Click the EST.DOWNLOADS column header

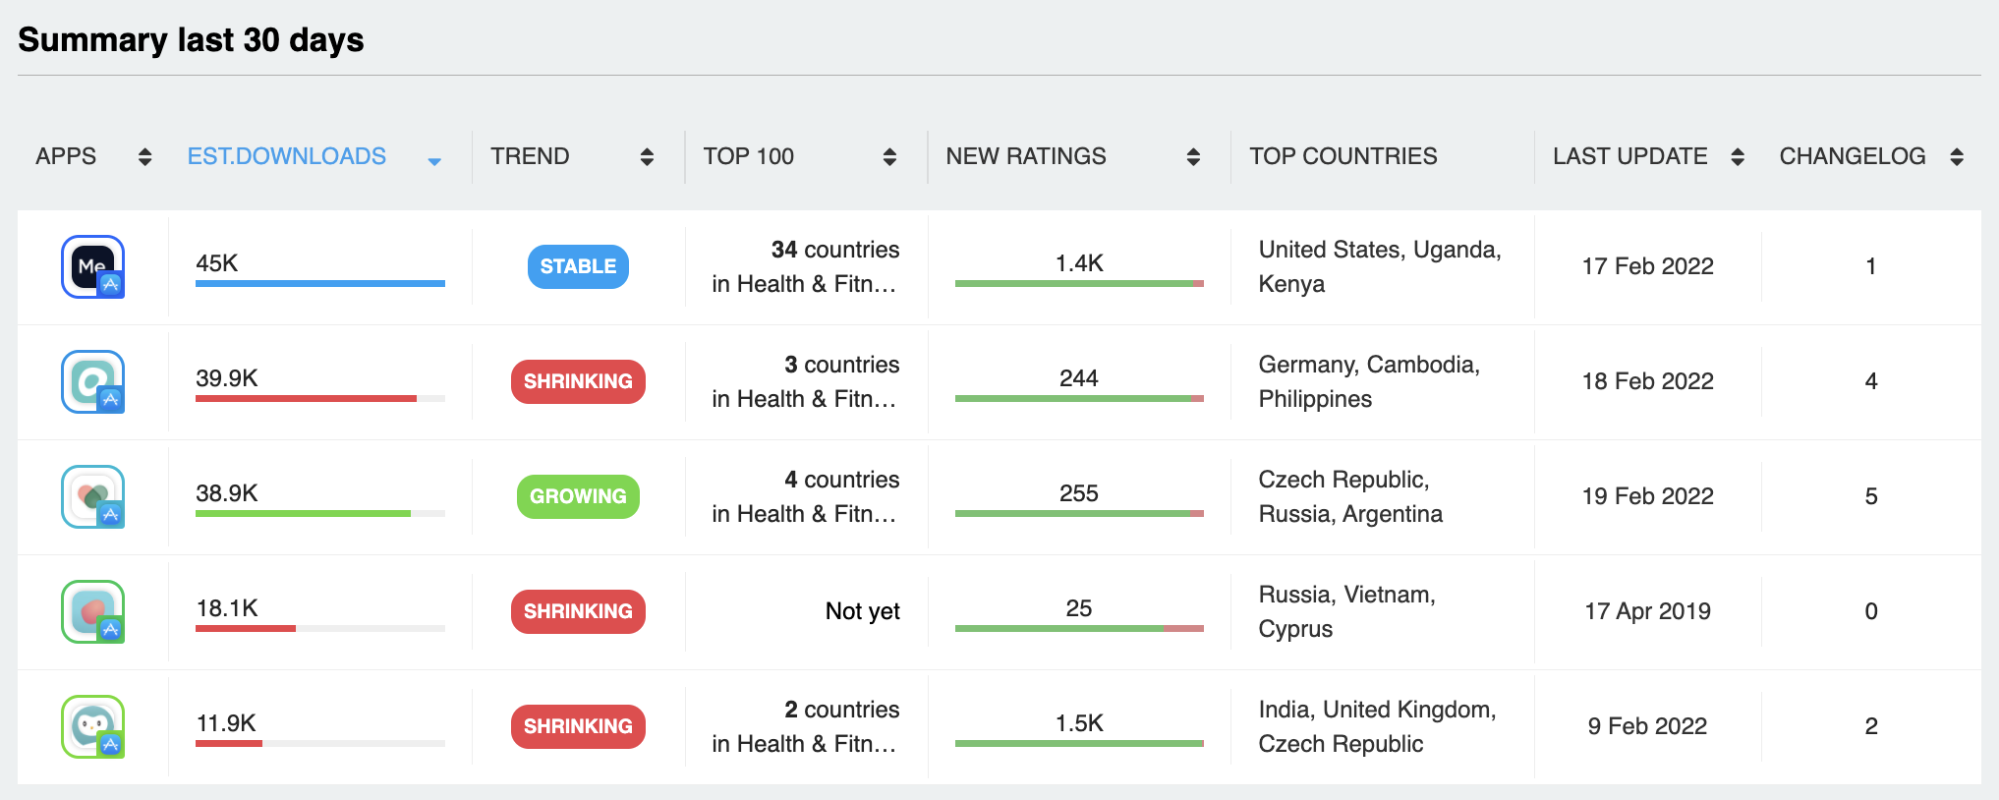[x=287, y=156]
